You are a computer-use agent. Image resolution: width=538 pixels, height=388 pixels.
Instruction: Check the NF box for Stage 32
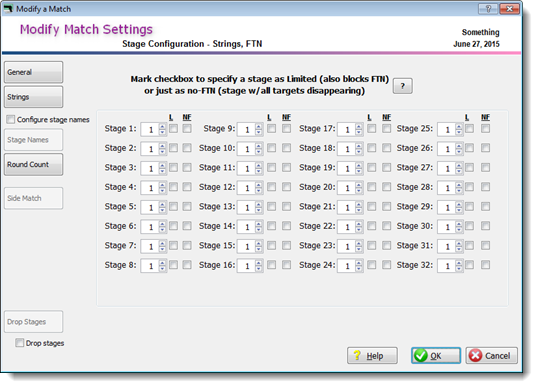pos(485,265)
